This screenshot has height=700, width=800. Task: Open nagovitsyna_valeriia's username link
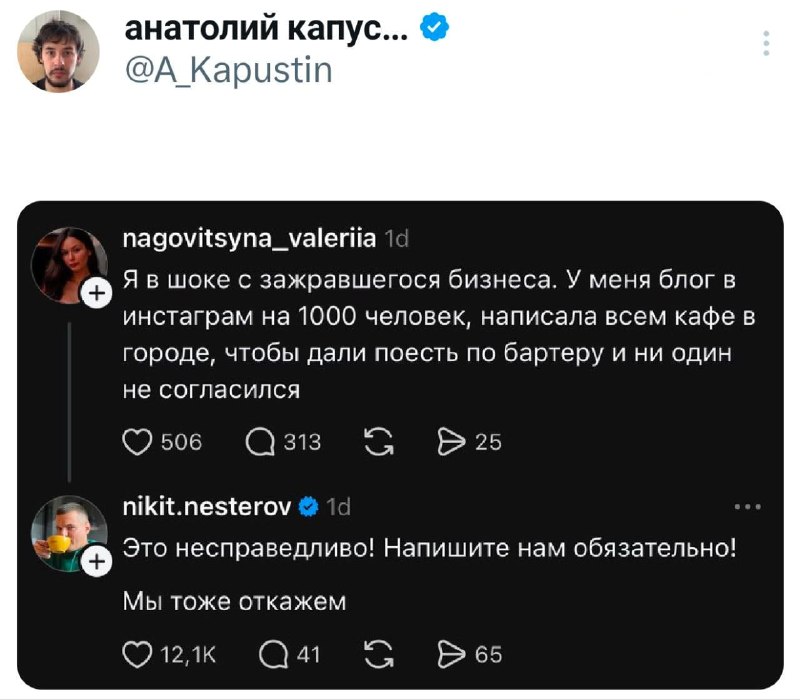point(249,238)
